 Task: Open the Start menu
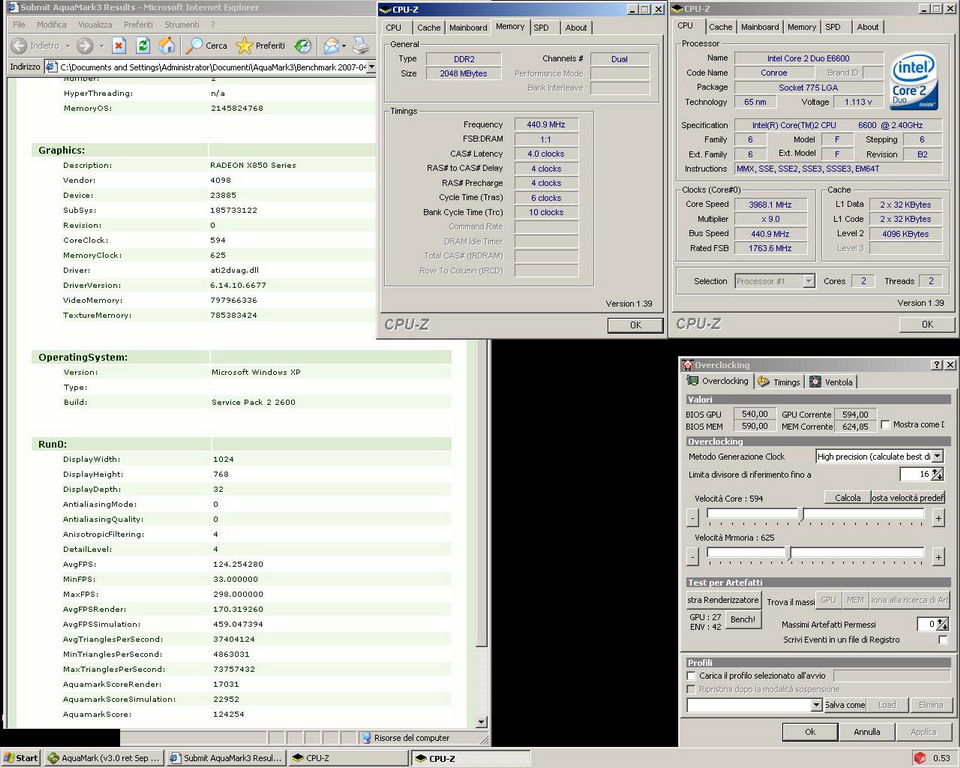click(20, 758)
